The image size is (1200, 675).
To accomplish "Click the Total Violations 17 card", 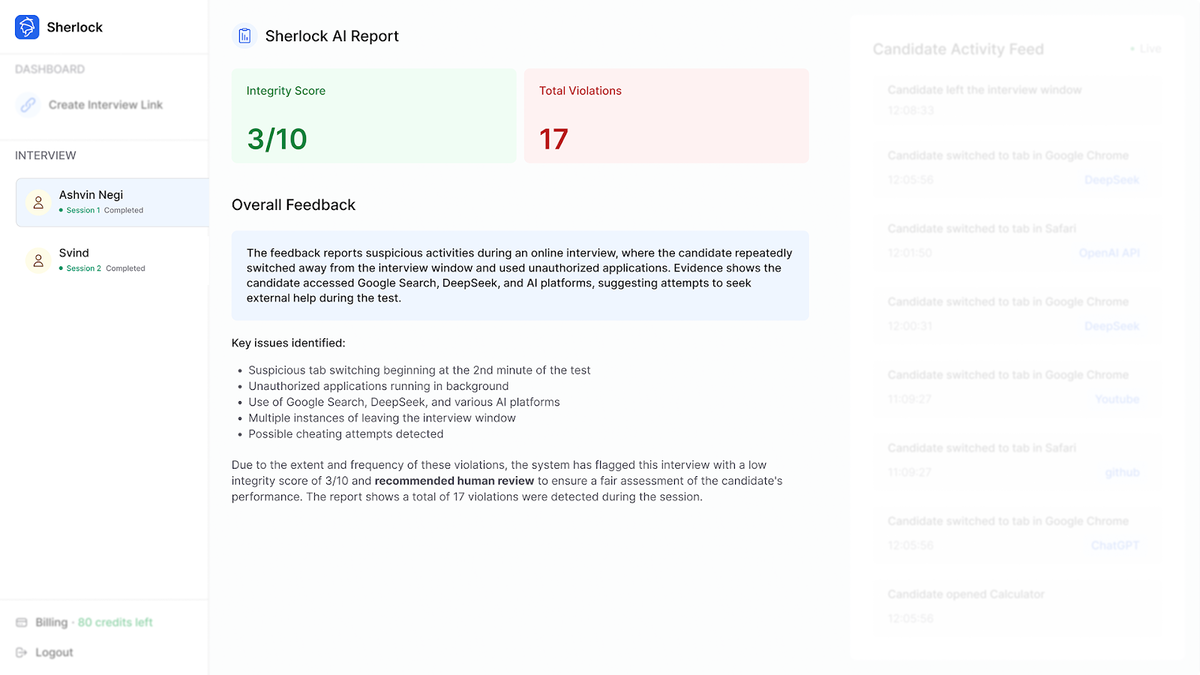I will (666, 115).
